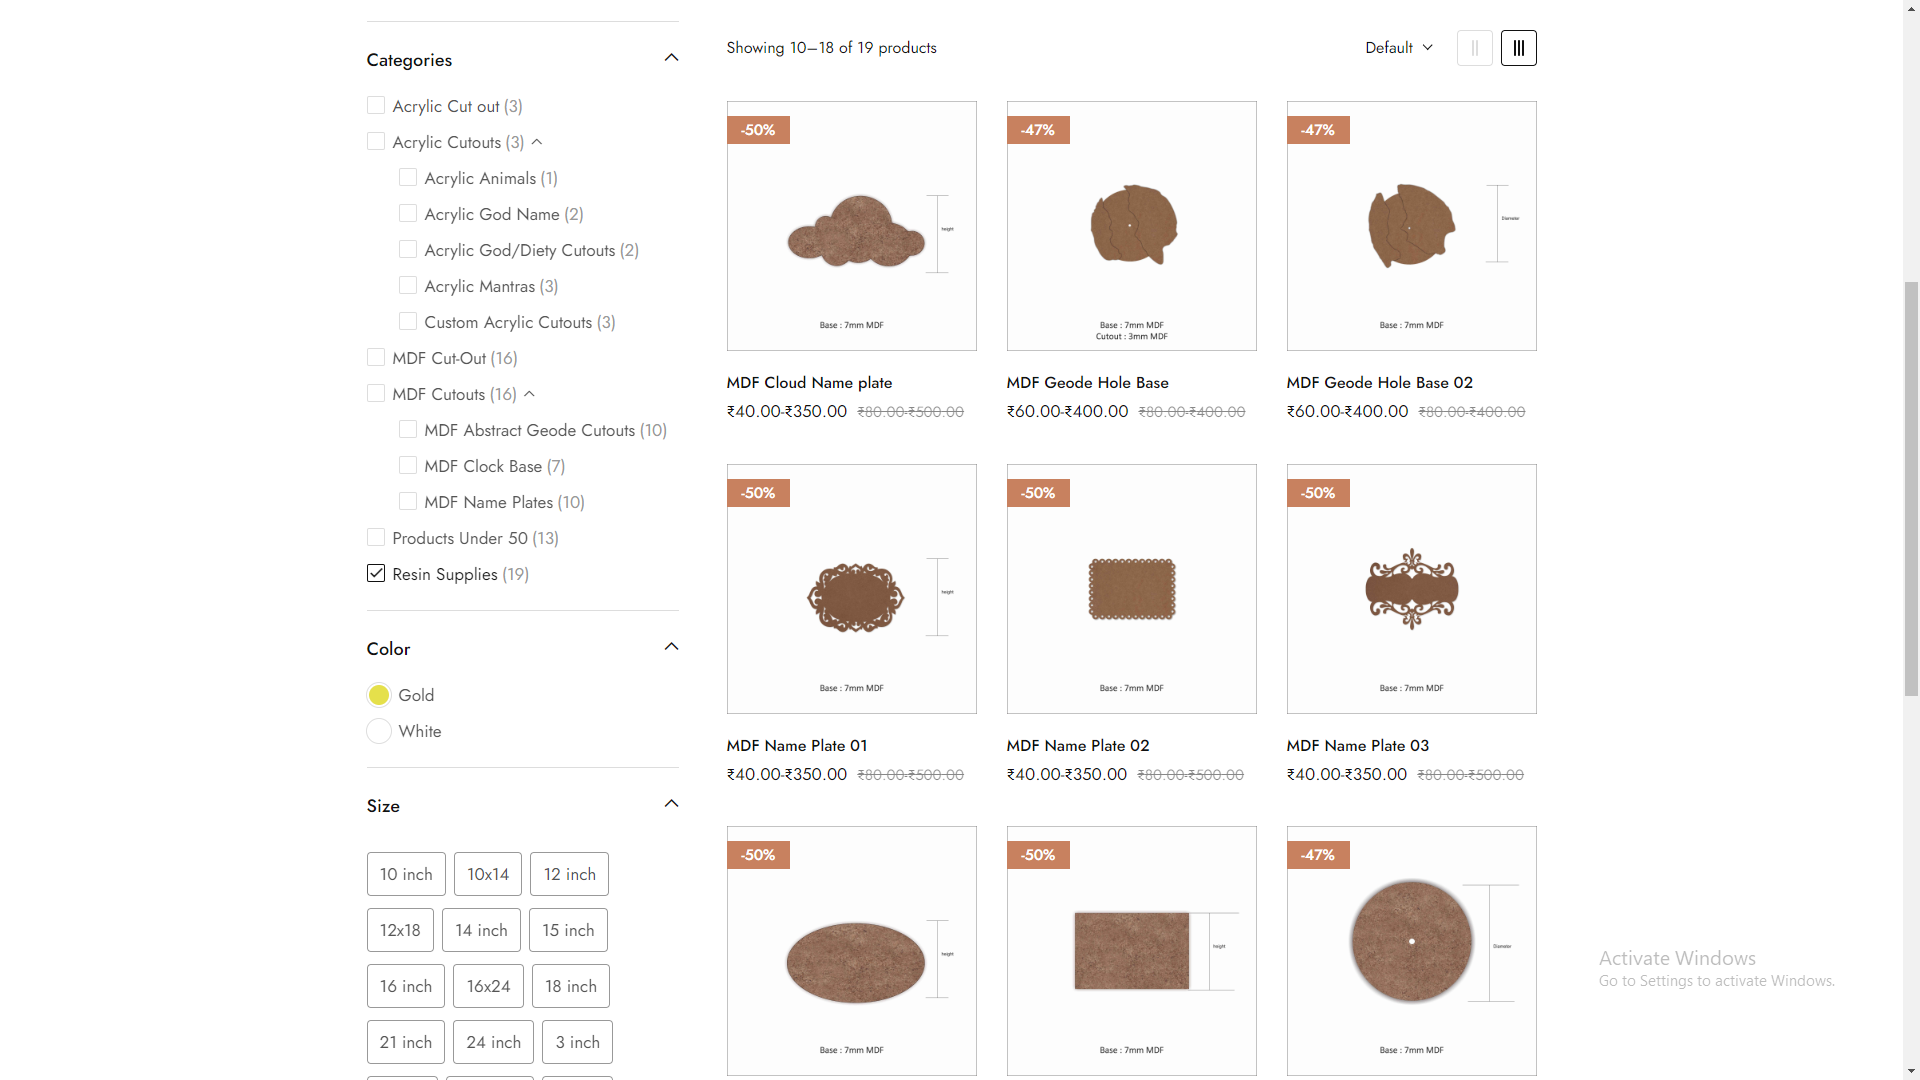The height and width of the screenshot is (1080, 1920).
Task: Filter by 12x18 size
Action: (400, 930)
